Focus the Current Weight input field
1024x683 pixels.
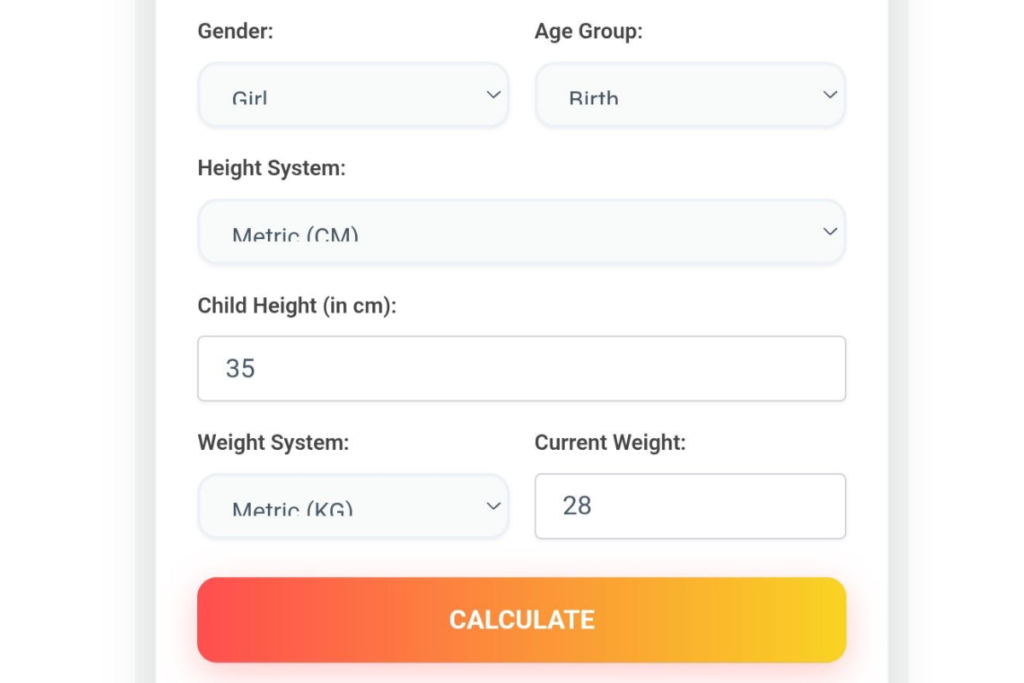pyautogui.click(x=690, y=506)
